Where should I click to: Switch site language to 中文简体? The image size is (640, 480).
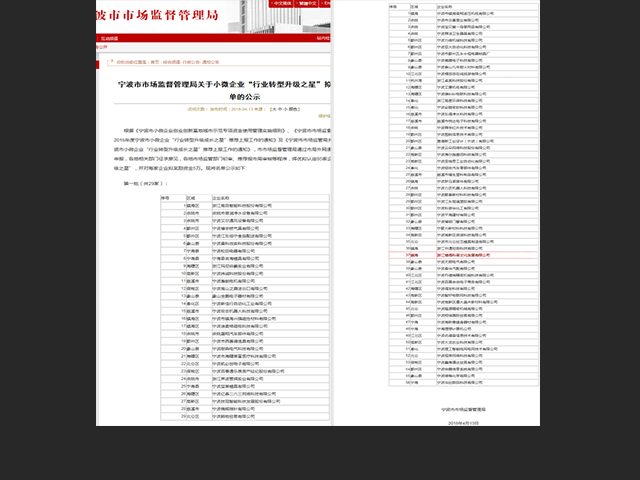click(281, 4)
